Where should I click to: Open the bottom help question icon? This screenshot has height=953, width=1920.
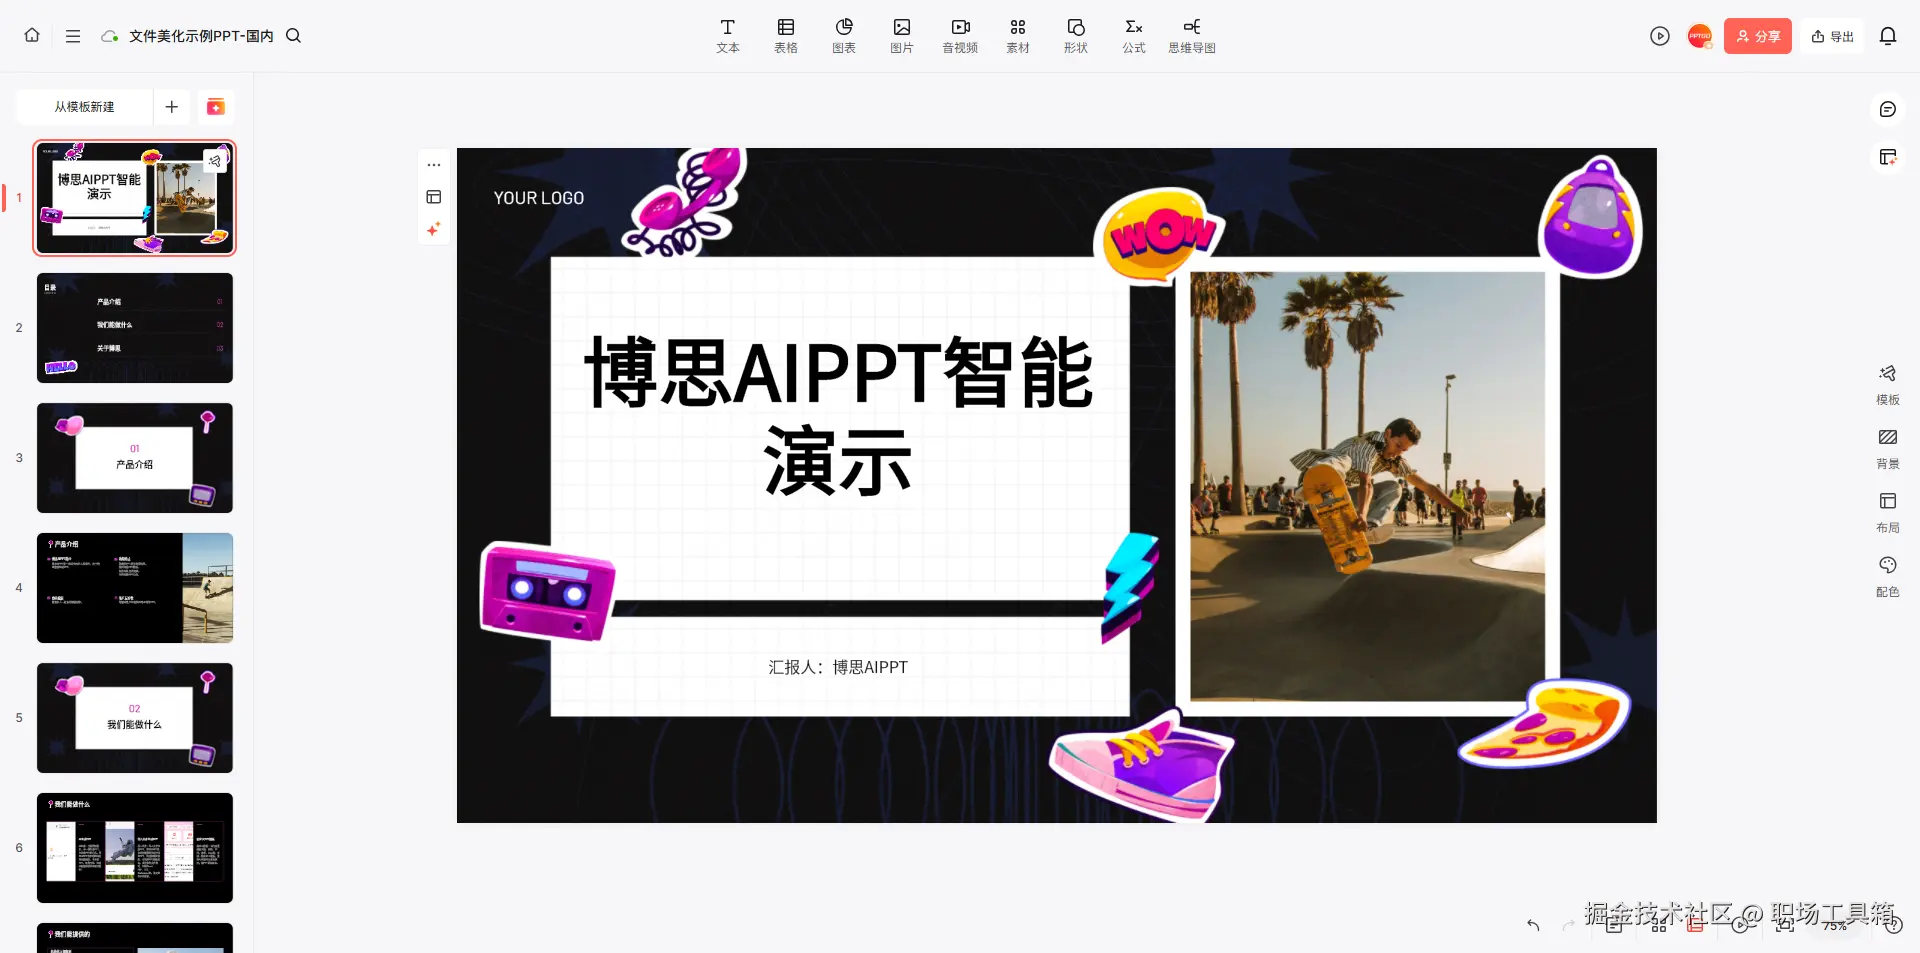[1894, 925]
